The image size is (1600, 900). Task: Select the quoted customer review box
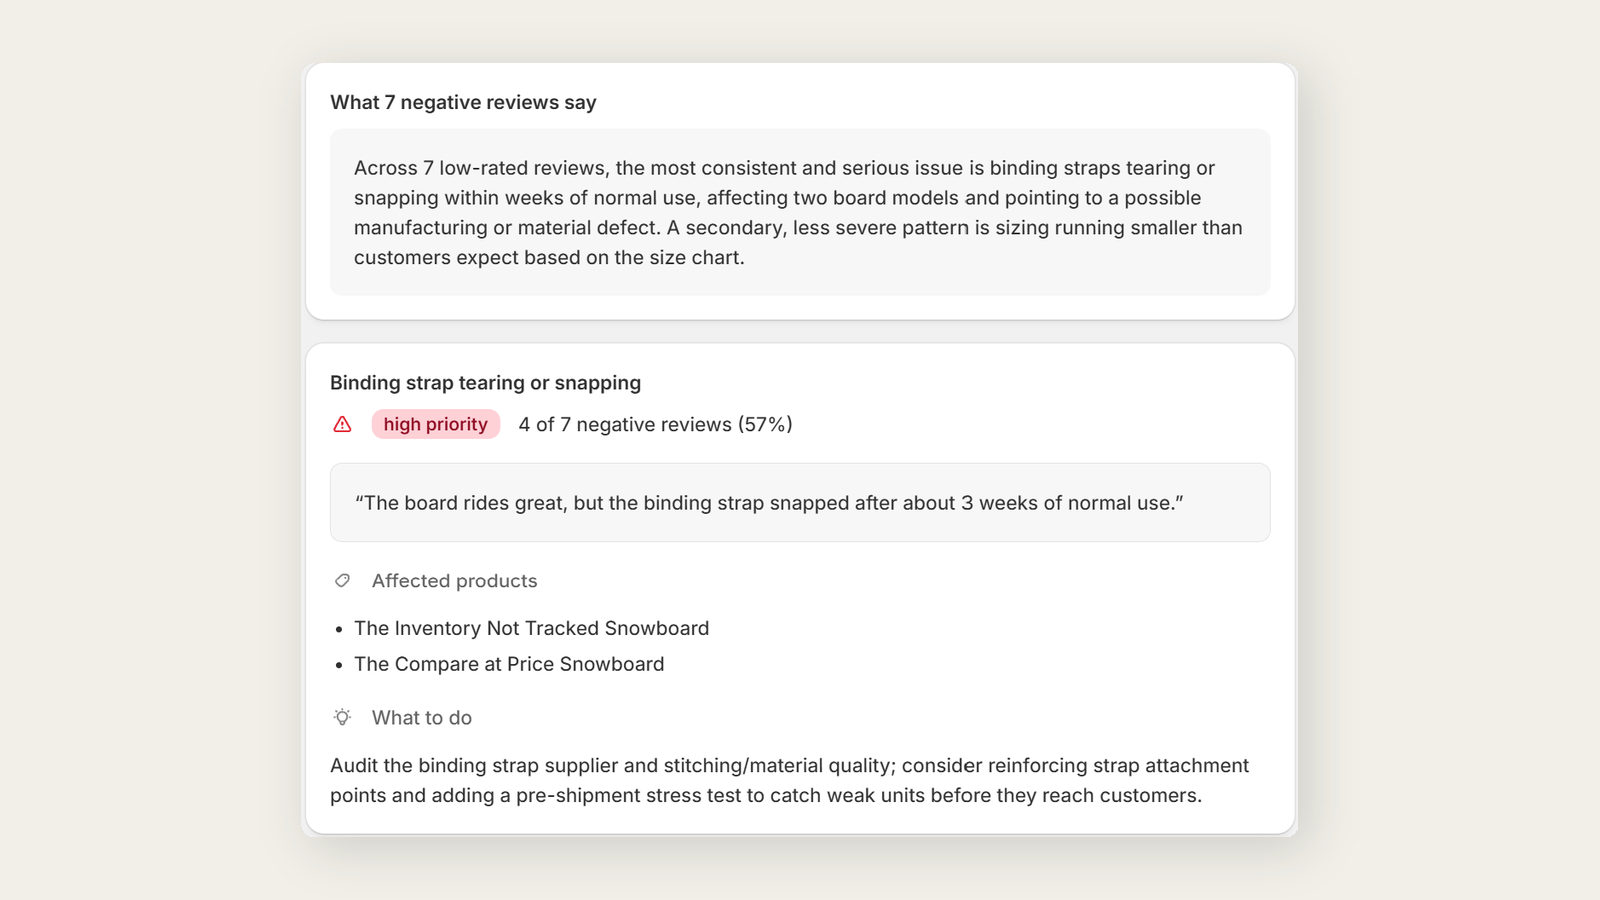tap(800, 502)
